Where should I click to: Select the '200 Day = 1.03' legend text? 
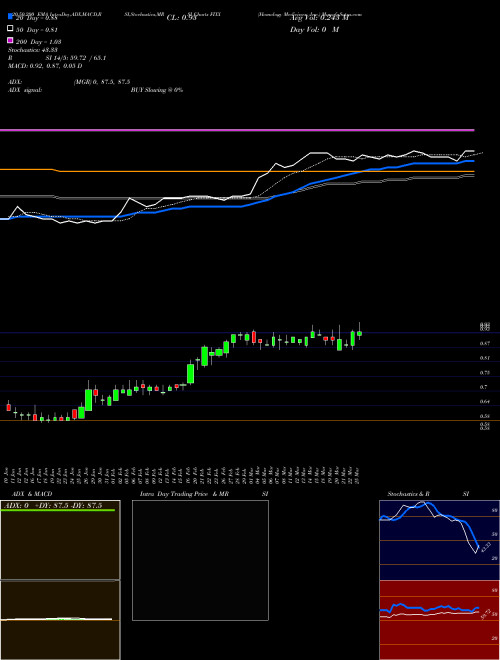pyautogui.click(x=38, y=42)
